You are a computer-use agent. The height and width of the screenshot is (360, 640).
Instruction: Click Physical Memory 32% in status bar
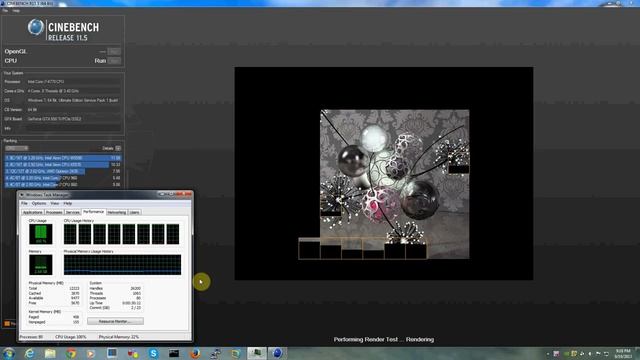point(119,337)
